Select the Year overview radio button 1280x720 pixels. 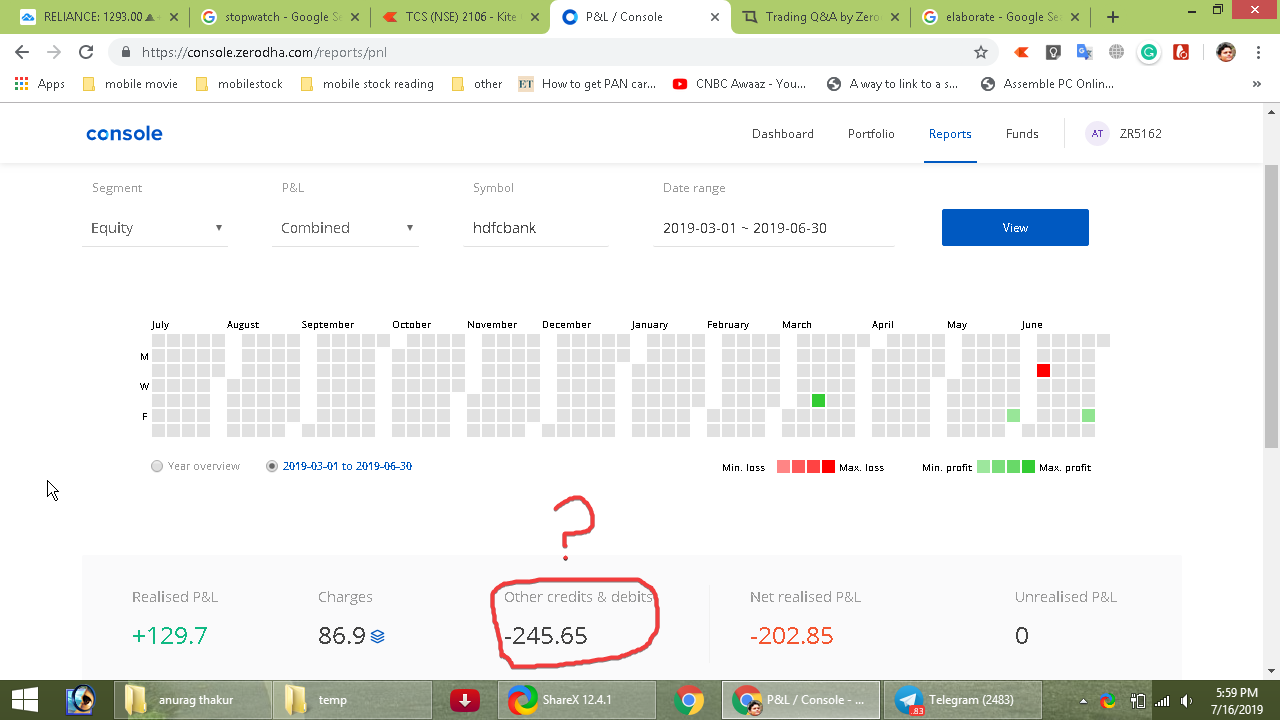tap(157, 465)
